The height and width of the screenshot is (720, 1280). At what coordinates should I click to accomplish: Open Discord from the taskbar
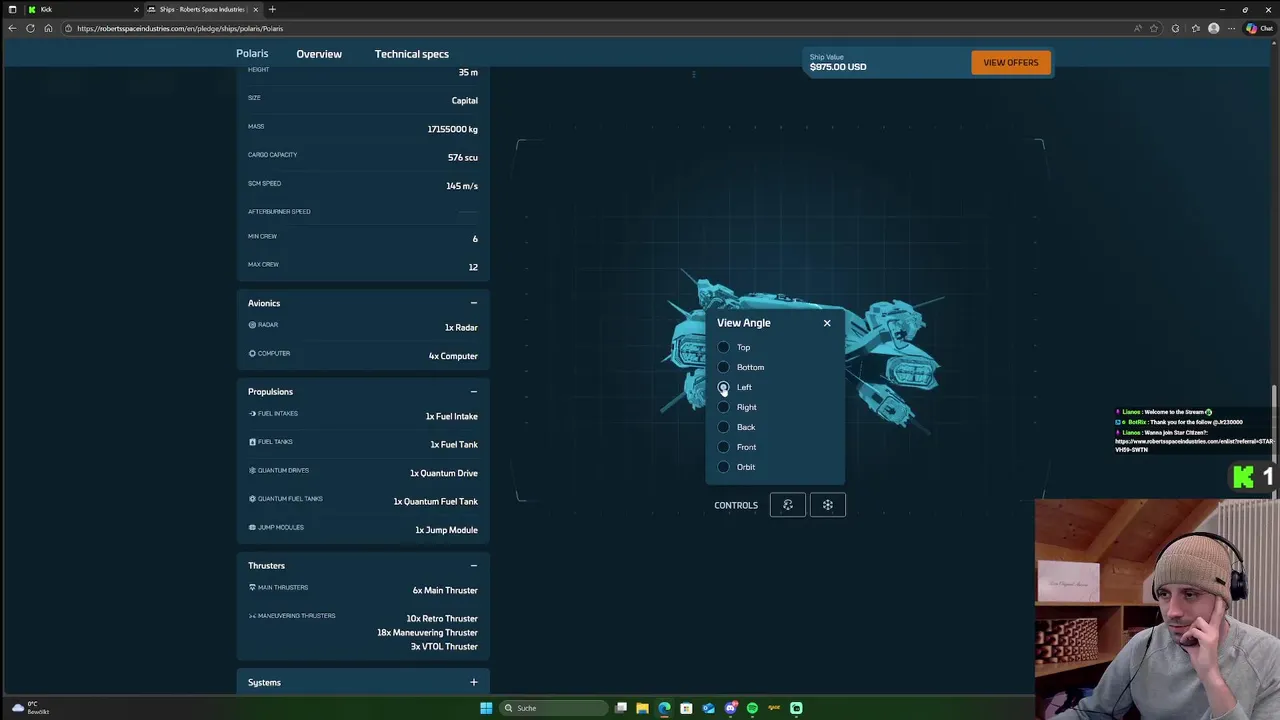coord(731,708)
